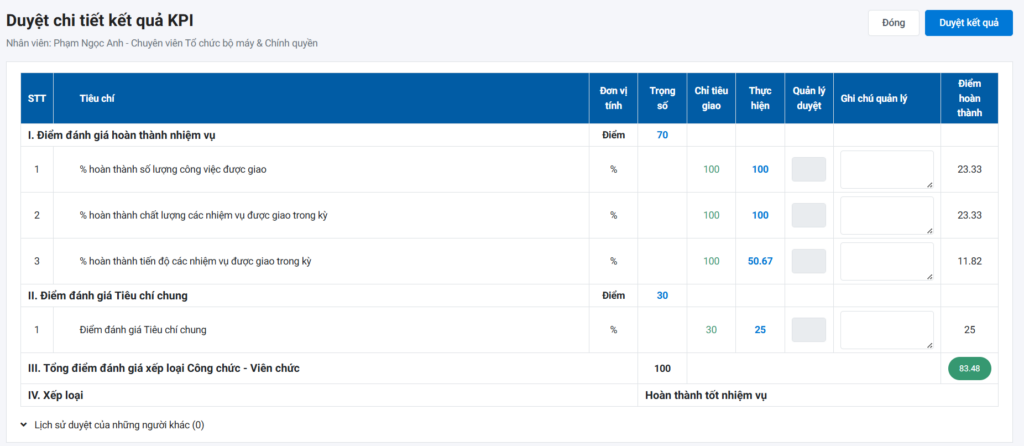
Task: Click manager note box for Tiêu chí chung row
Action: point(887,330)
